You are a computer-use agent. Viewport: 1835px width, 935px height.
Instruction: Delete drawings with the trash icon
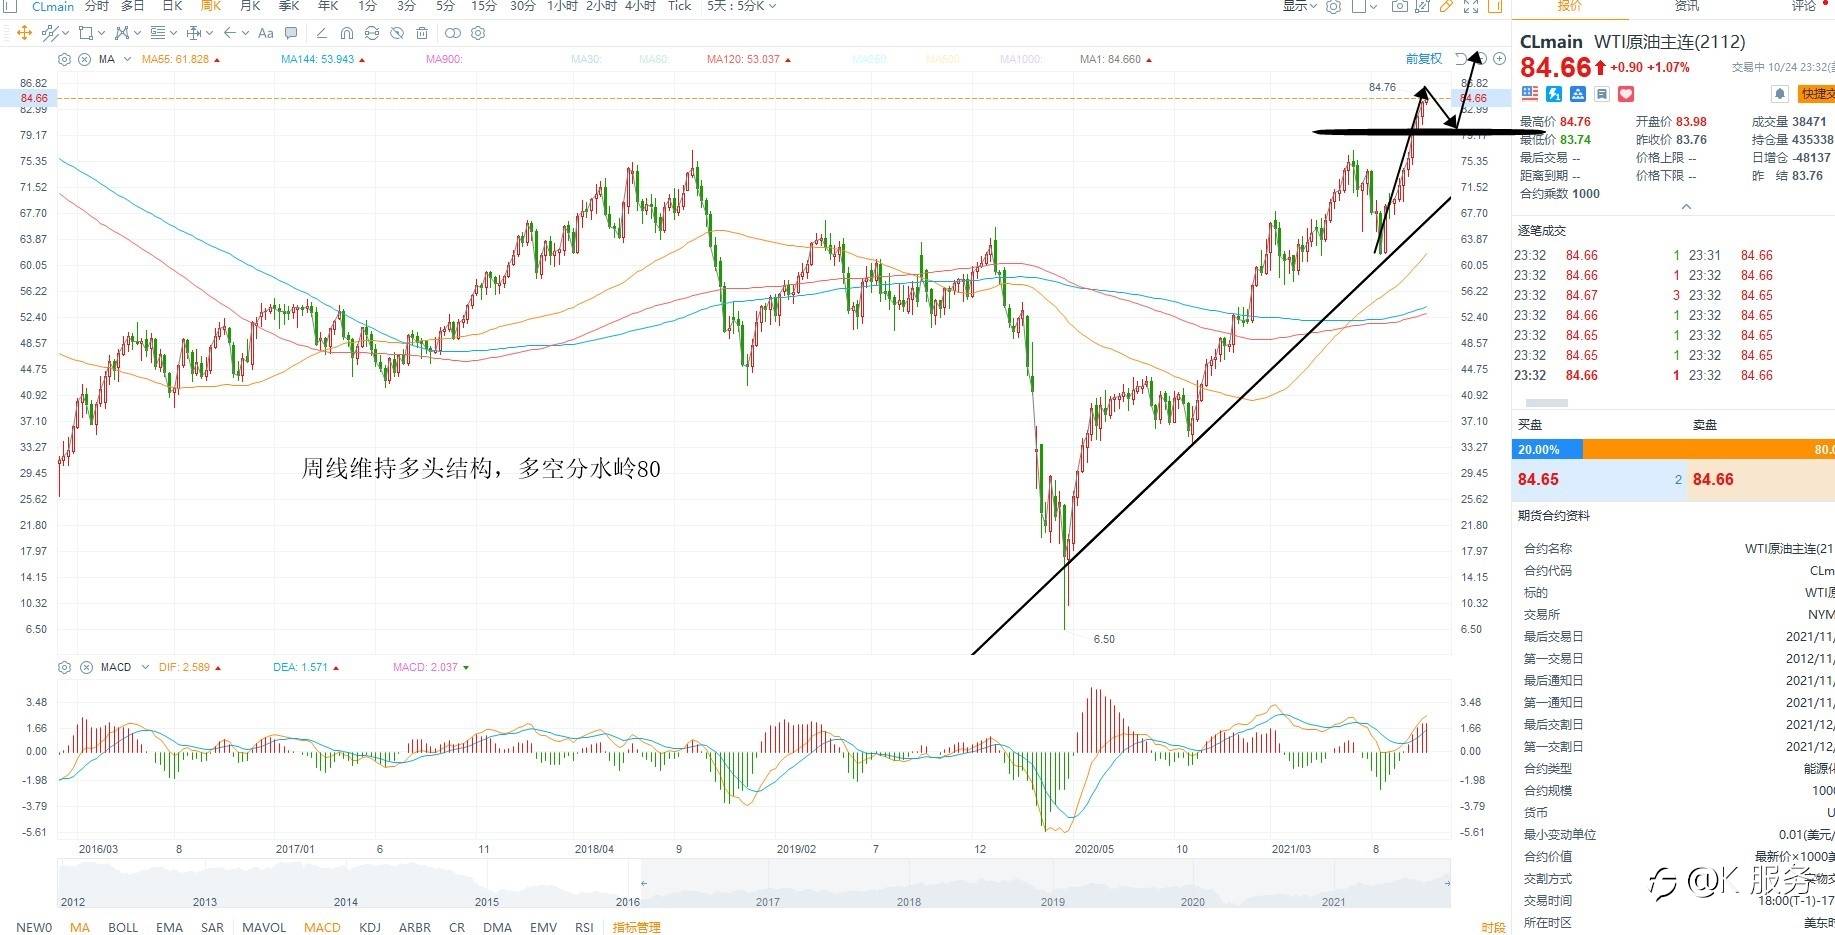(x=422, y=33)
